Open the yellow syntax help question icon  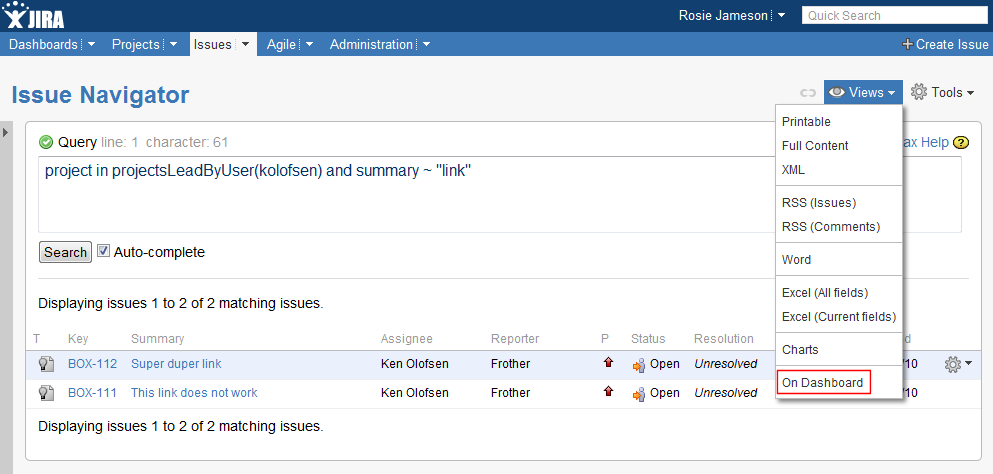coord(961,143)
